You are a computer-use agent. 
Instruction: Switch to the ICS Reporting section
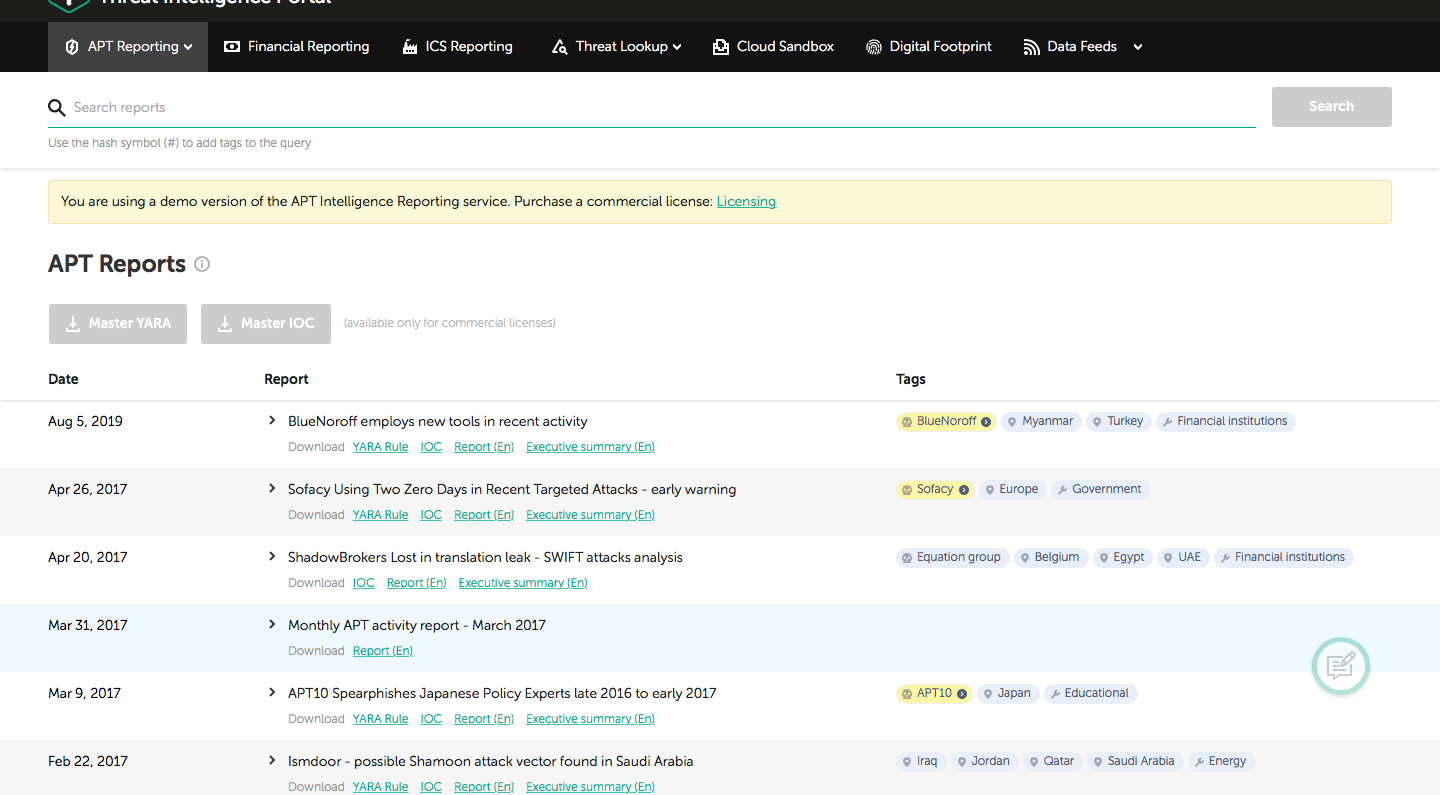pos(458,47)
